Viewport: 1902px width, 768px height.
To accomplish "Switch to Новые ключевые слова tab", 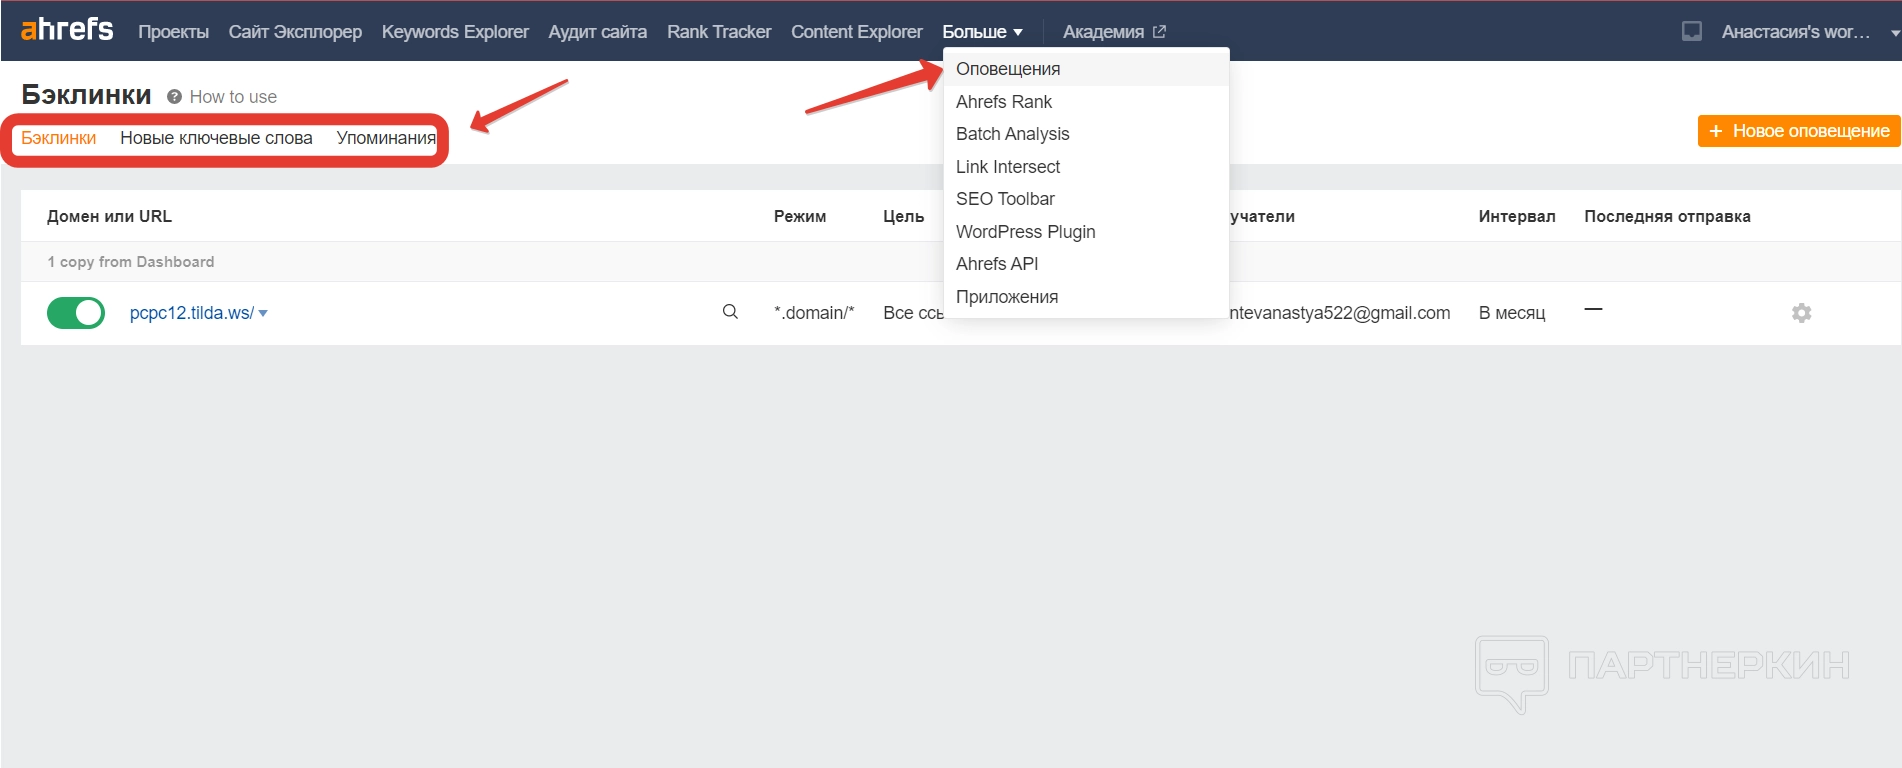I will [x=216, y=138].
